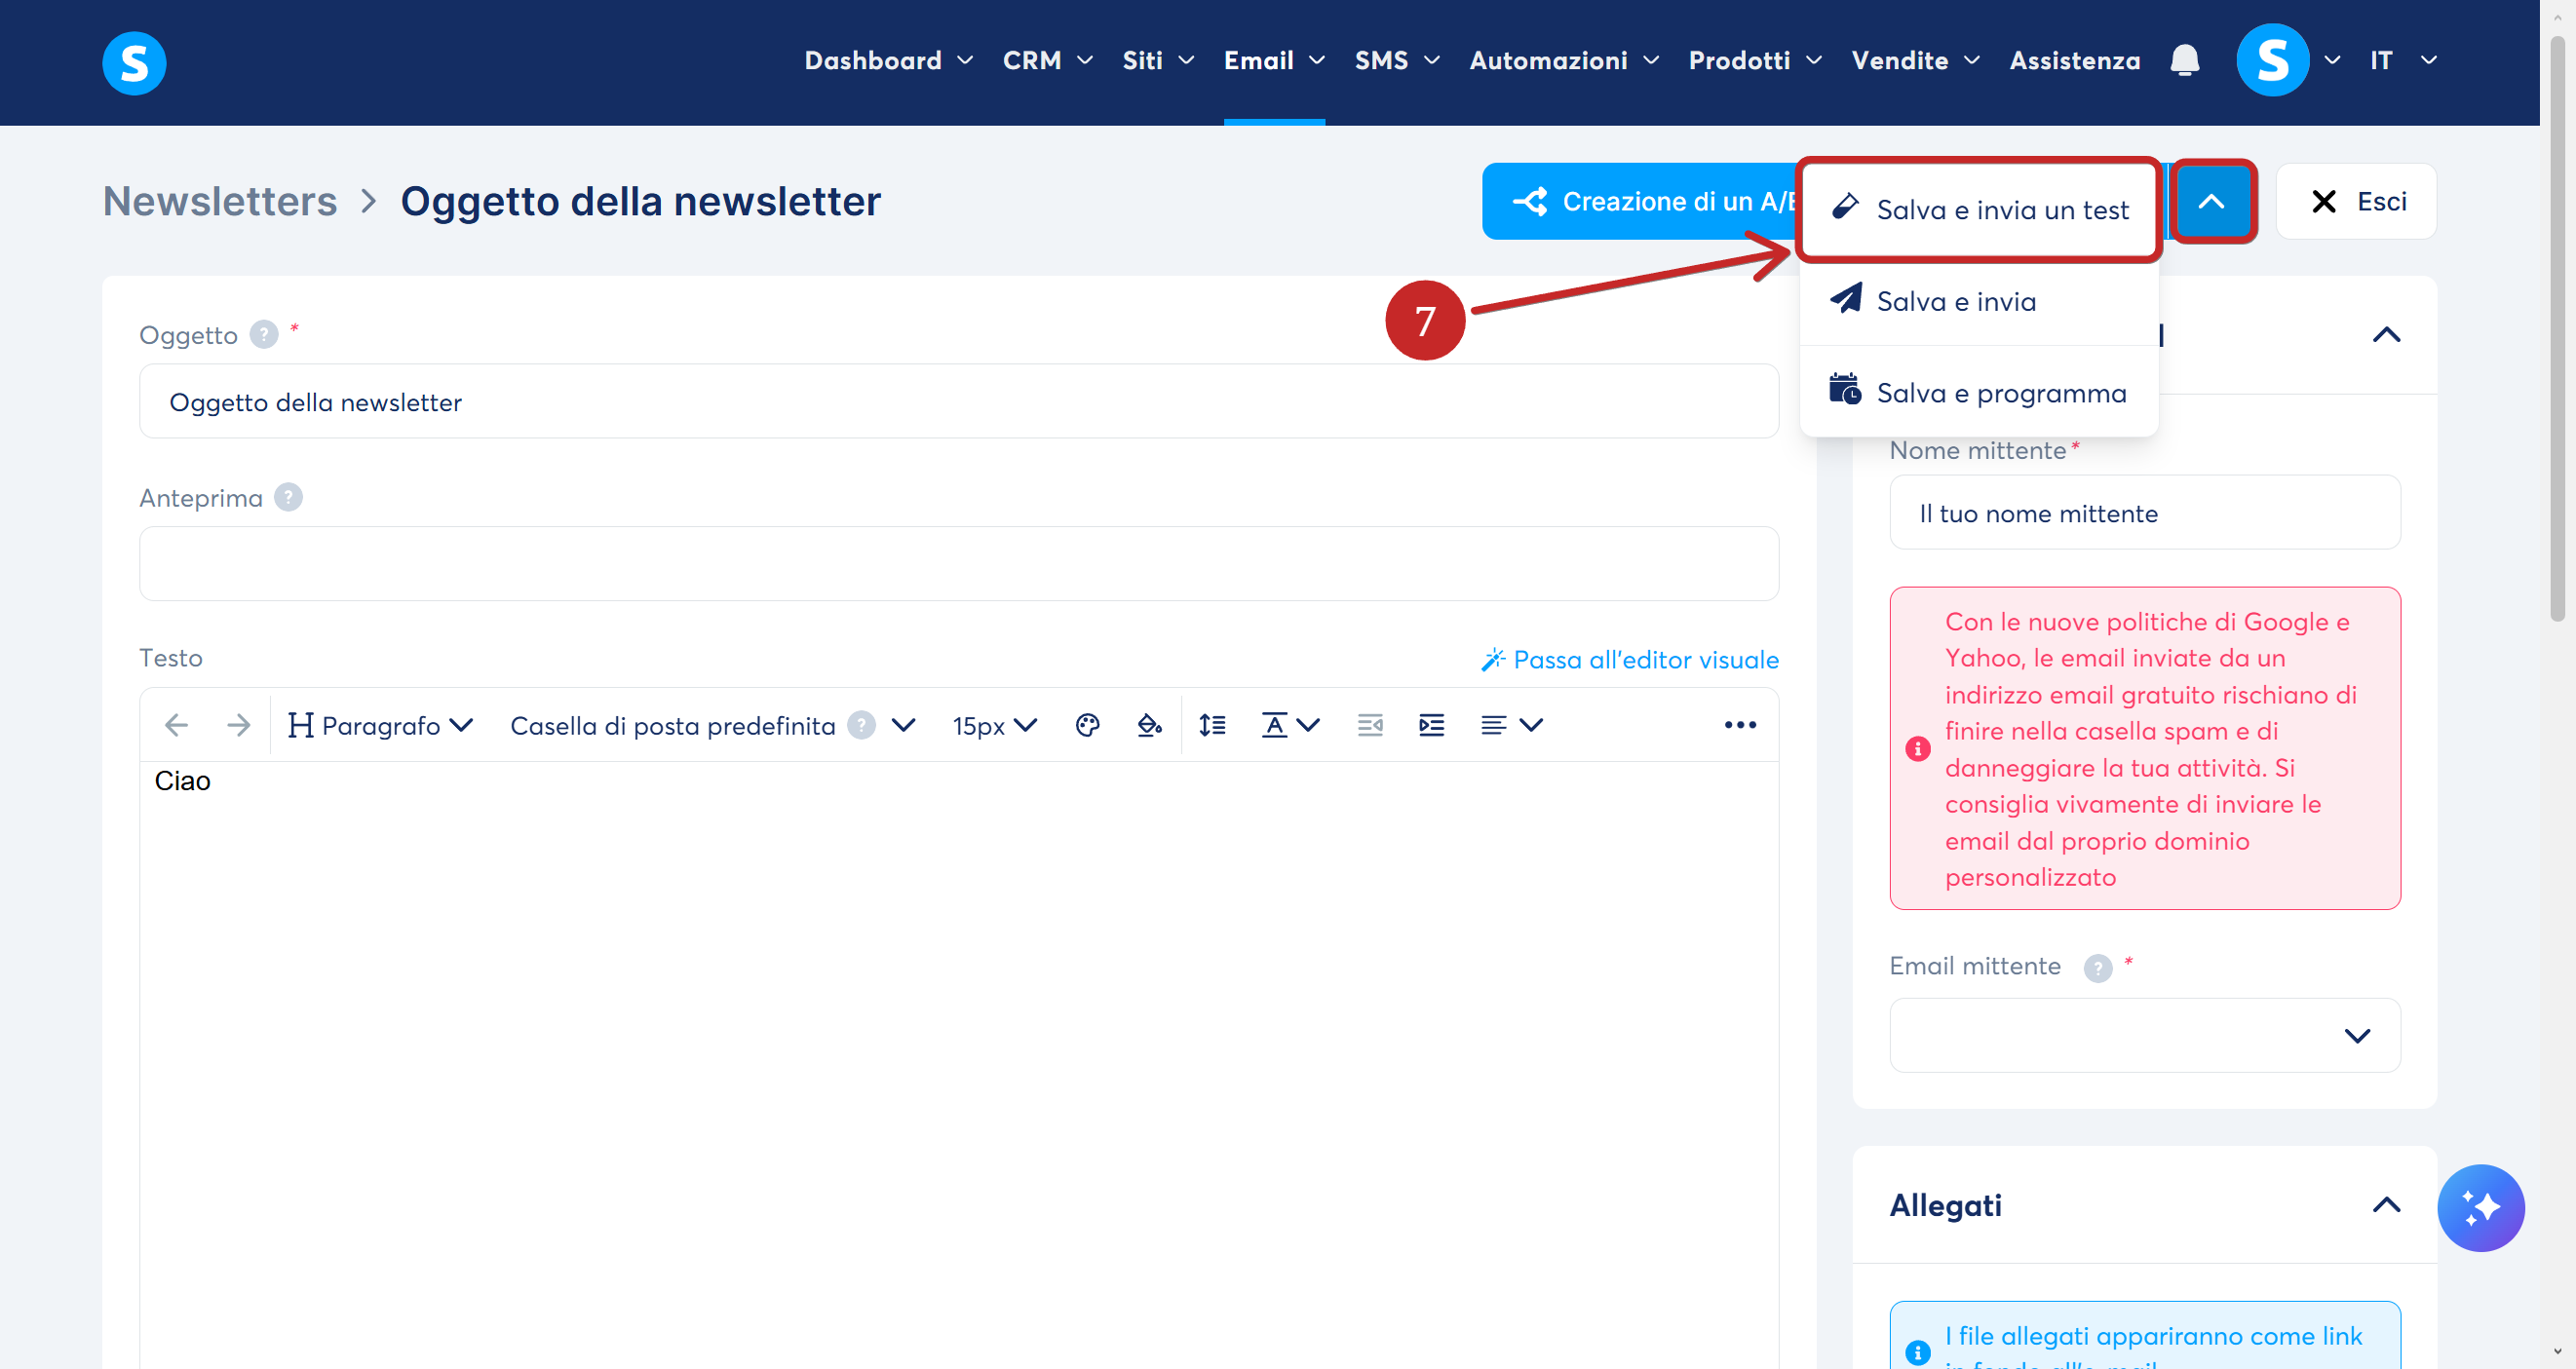Open the Vendite menu
This screenshot has height=1369, width=2576.
pos(1915,61)
